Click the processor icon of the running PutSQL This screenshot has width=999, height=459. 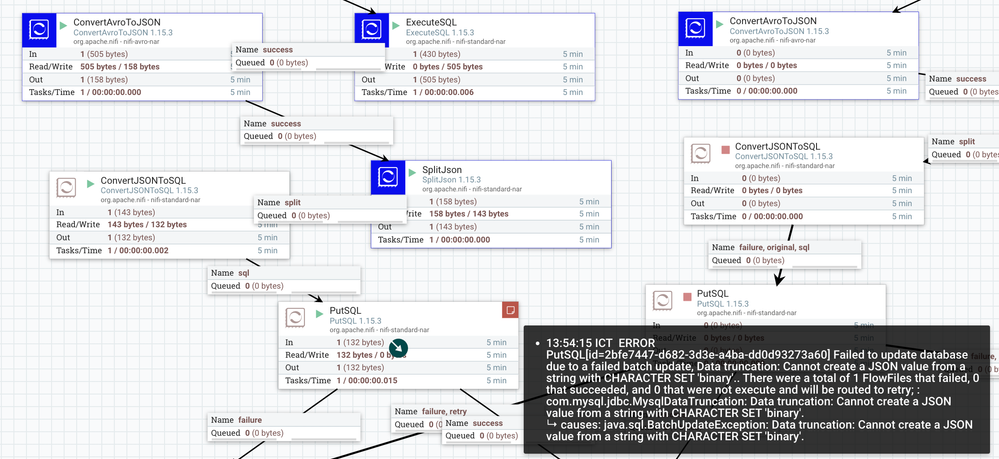(295, 318)
